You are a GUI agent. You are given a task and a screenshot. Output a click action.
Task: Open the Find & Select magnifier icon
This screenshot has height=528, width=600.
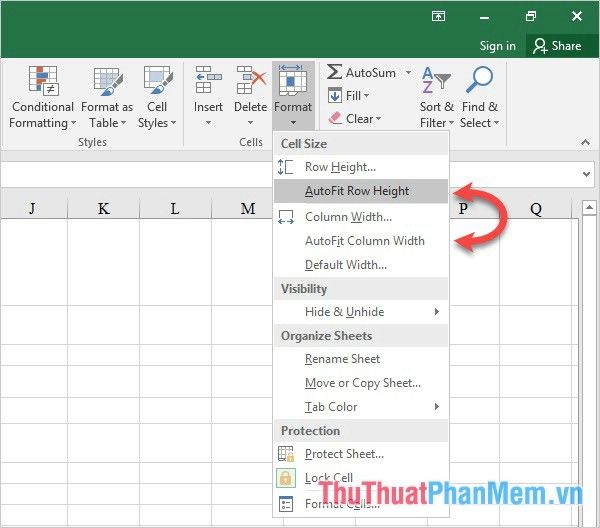479,80
